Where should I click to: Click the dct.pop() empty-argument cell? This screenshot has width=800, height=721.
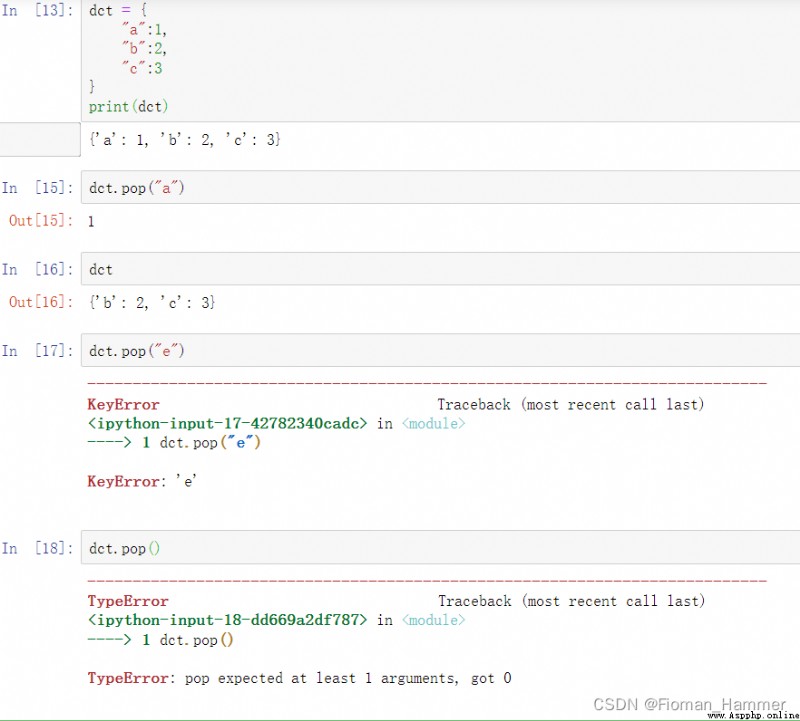tap(440, 548)
